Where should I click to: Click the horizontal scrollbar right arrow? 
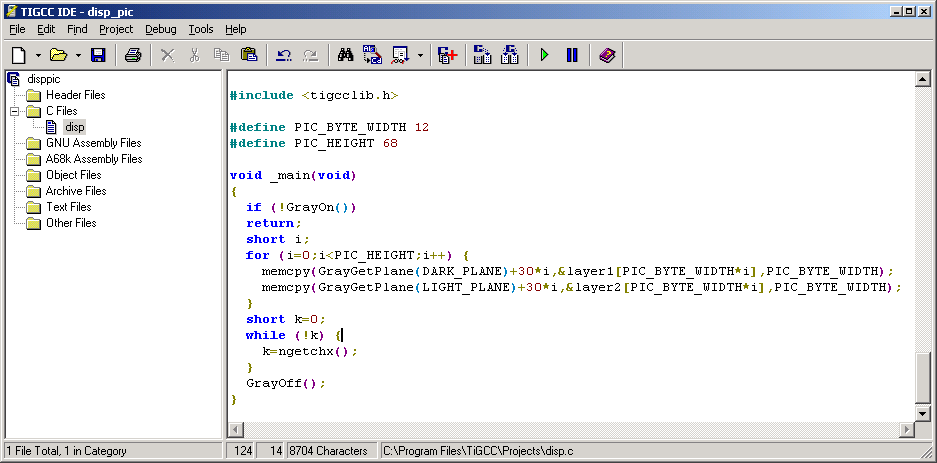[x=908, y=429]
